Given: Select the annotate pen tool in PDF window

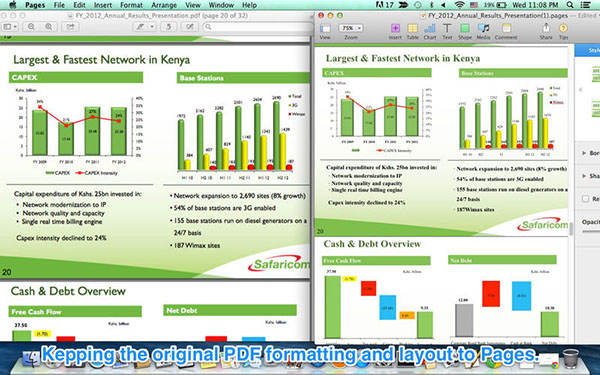Looking at the screenshot, I should point(140,27).
